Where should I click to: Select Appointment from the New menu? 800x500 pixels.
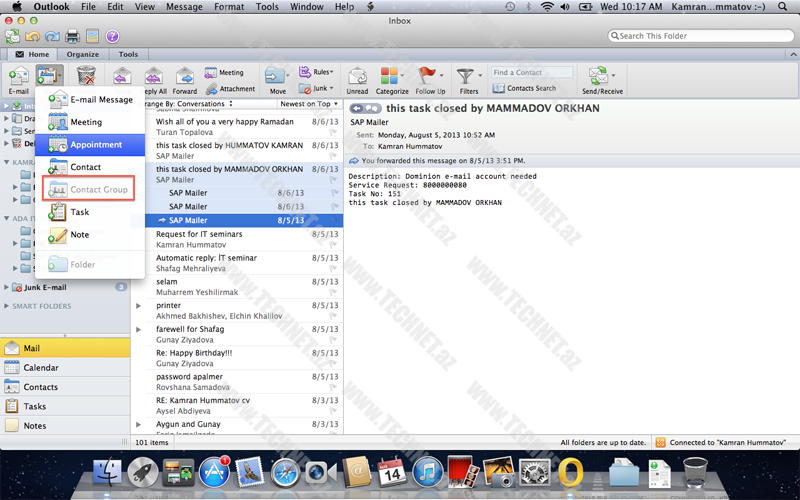[x=96, y=145]
